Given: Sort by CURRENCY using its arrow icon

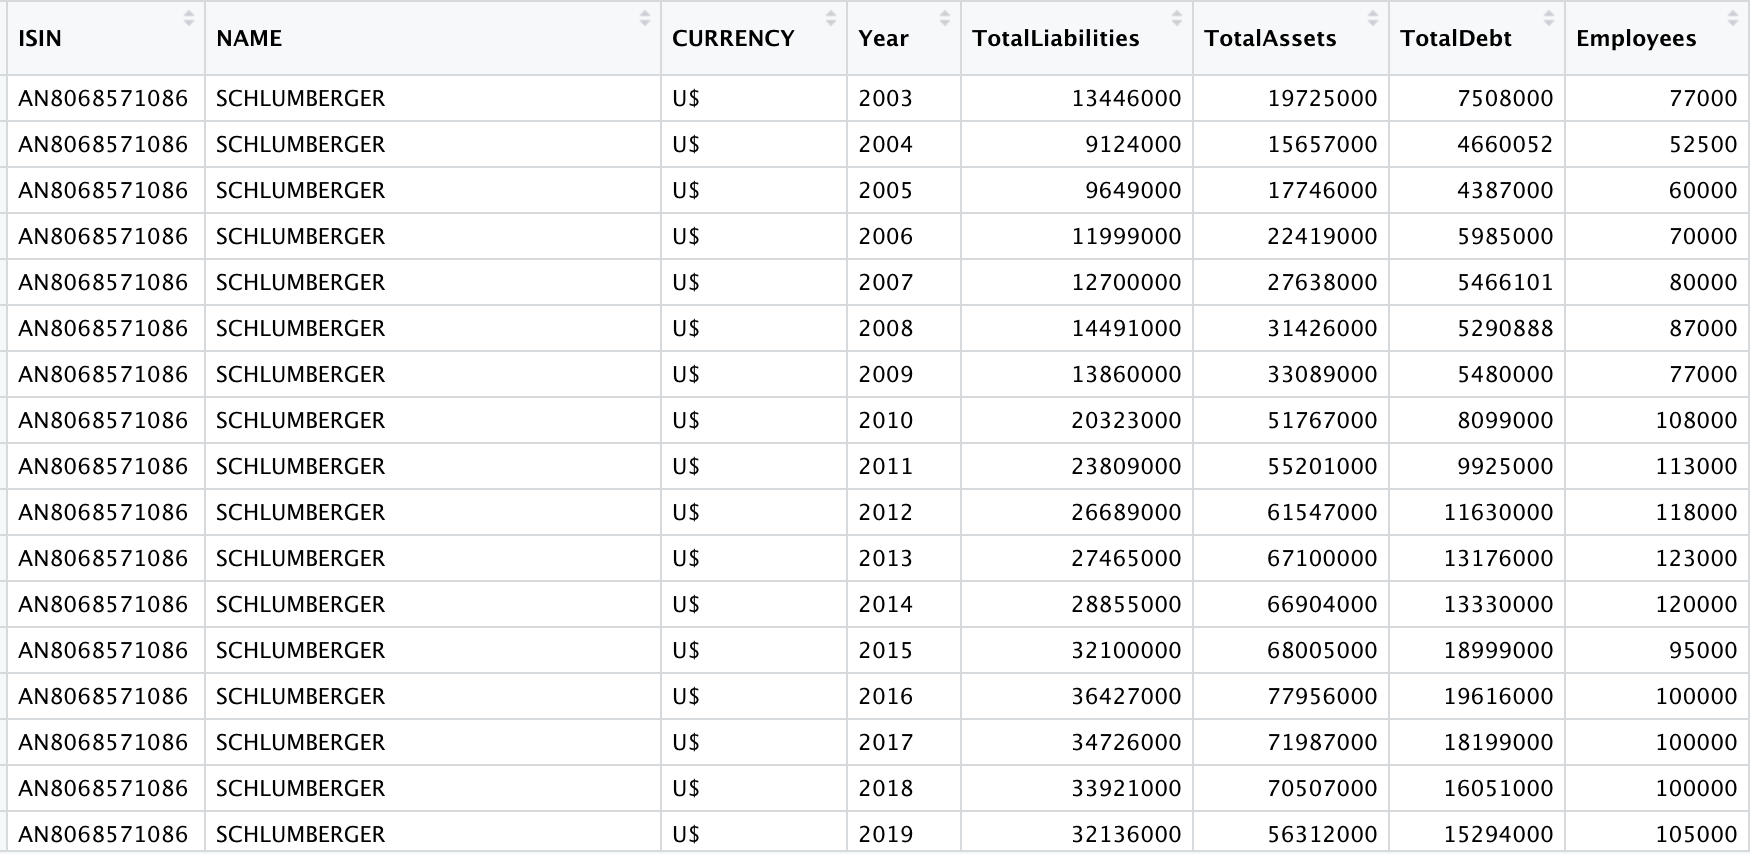Looking at the screenshot, I should tap(830, 18).
